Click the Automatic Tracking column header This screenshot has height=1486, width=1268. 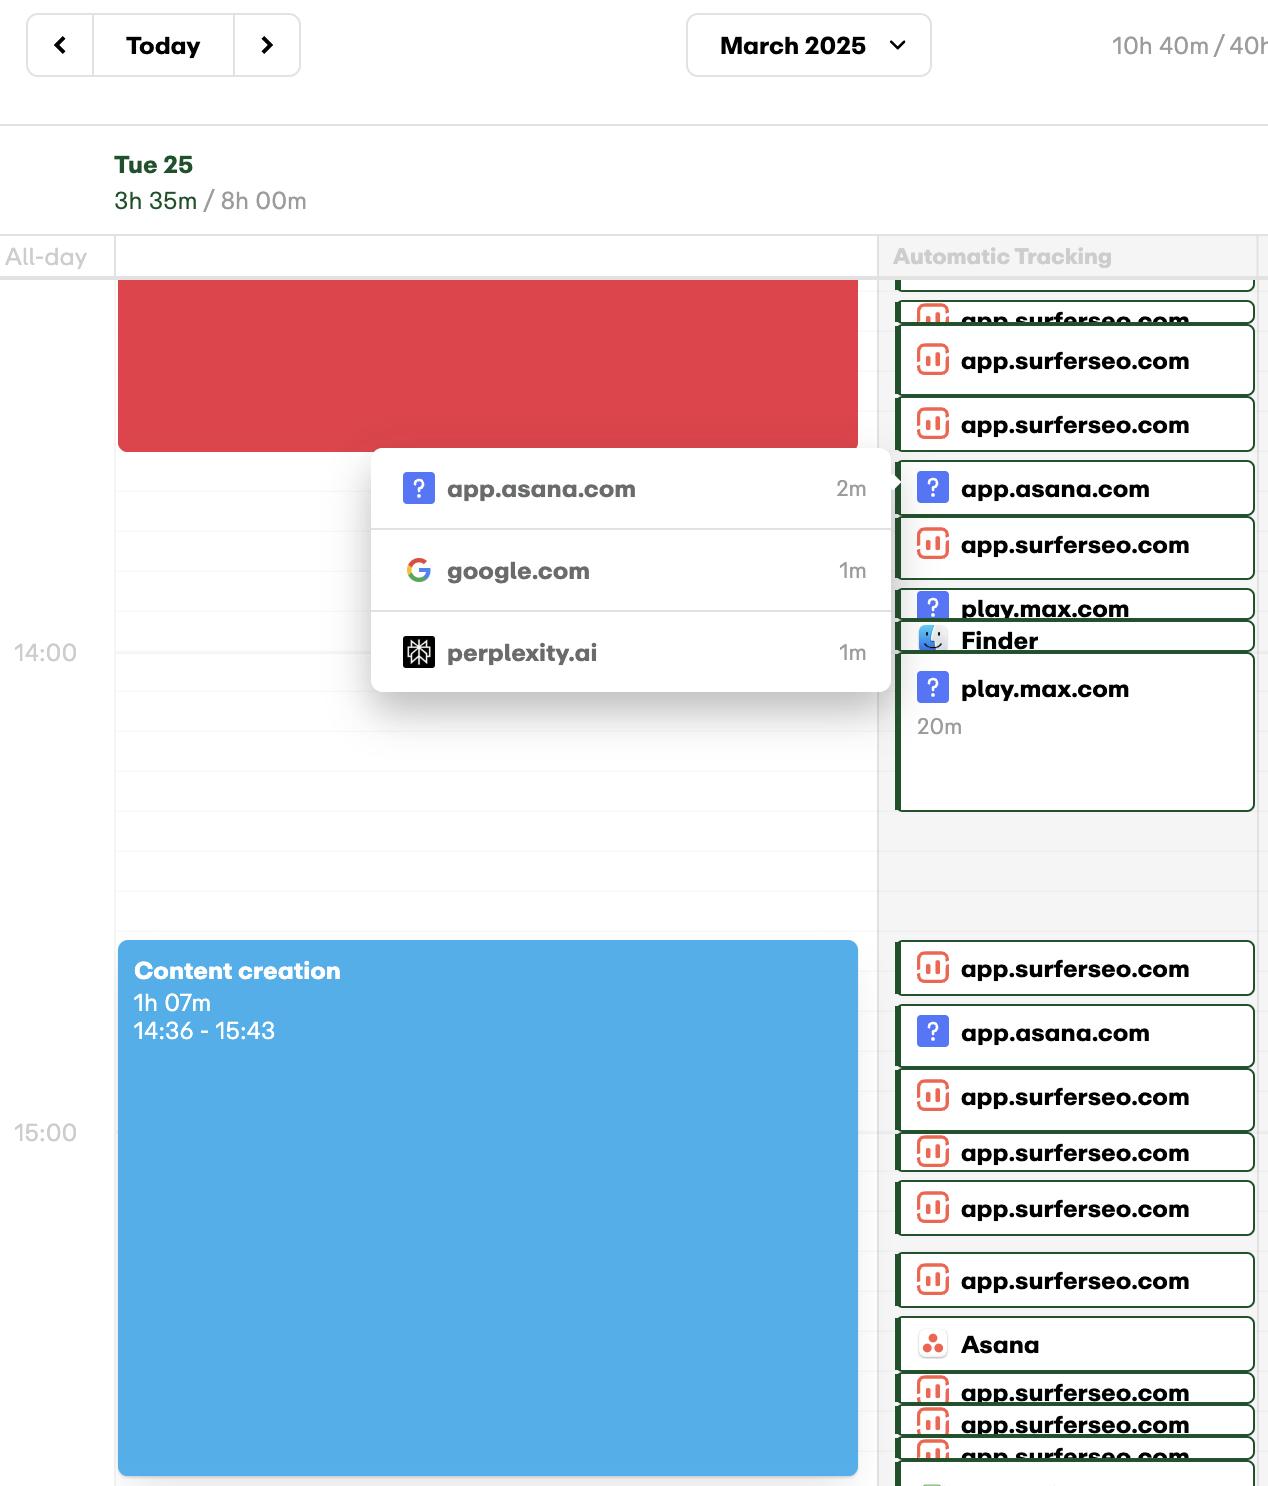(1002, 257)
